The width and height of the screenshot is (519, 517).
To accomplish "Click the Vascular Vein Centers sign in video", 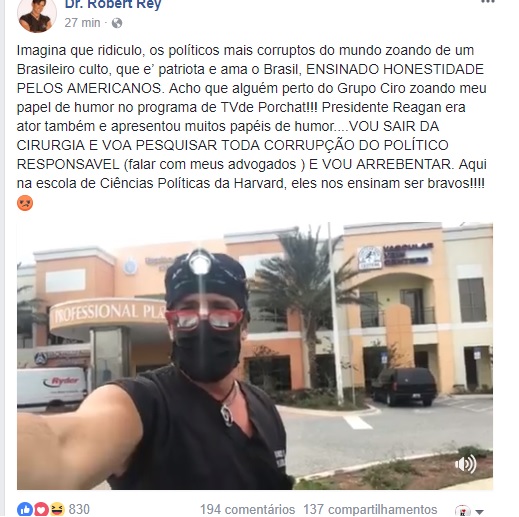I will point(396,256).
